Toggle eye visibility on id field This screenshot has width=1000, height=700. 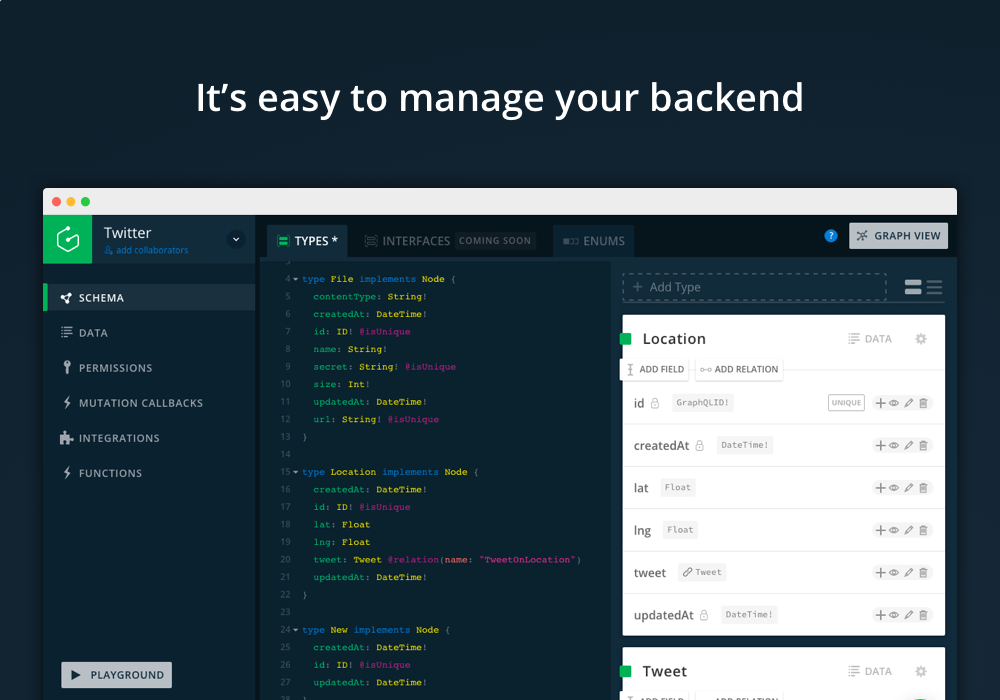click(894, 403)
